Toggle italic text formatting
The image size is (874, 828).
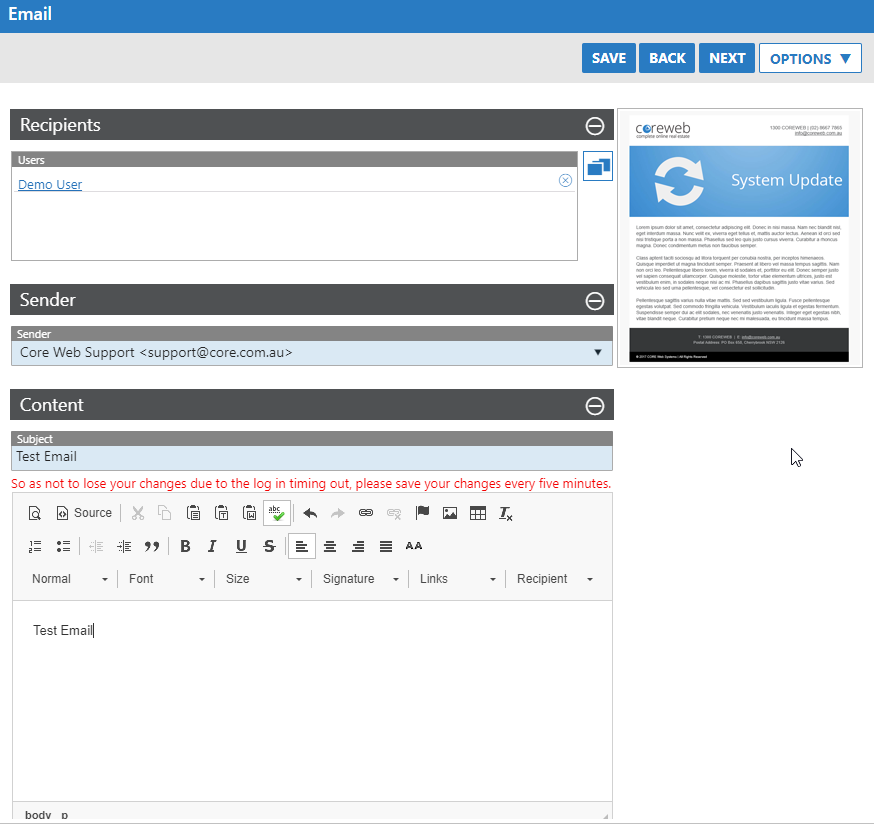(x=212, y=546)
